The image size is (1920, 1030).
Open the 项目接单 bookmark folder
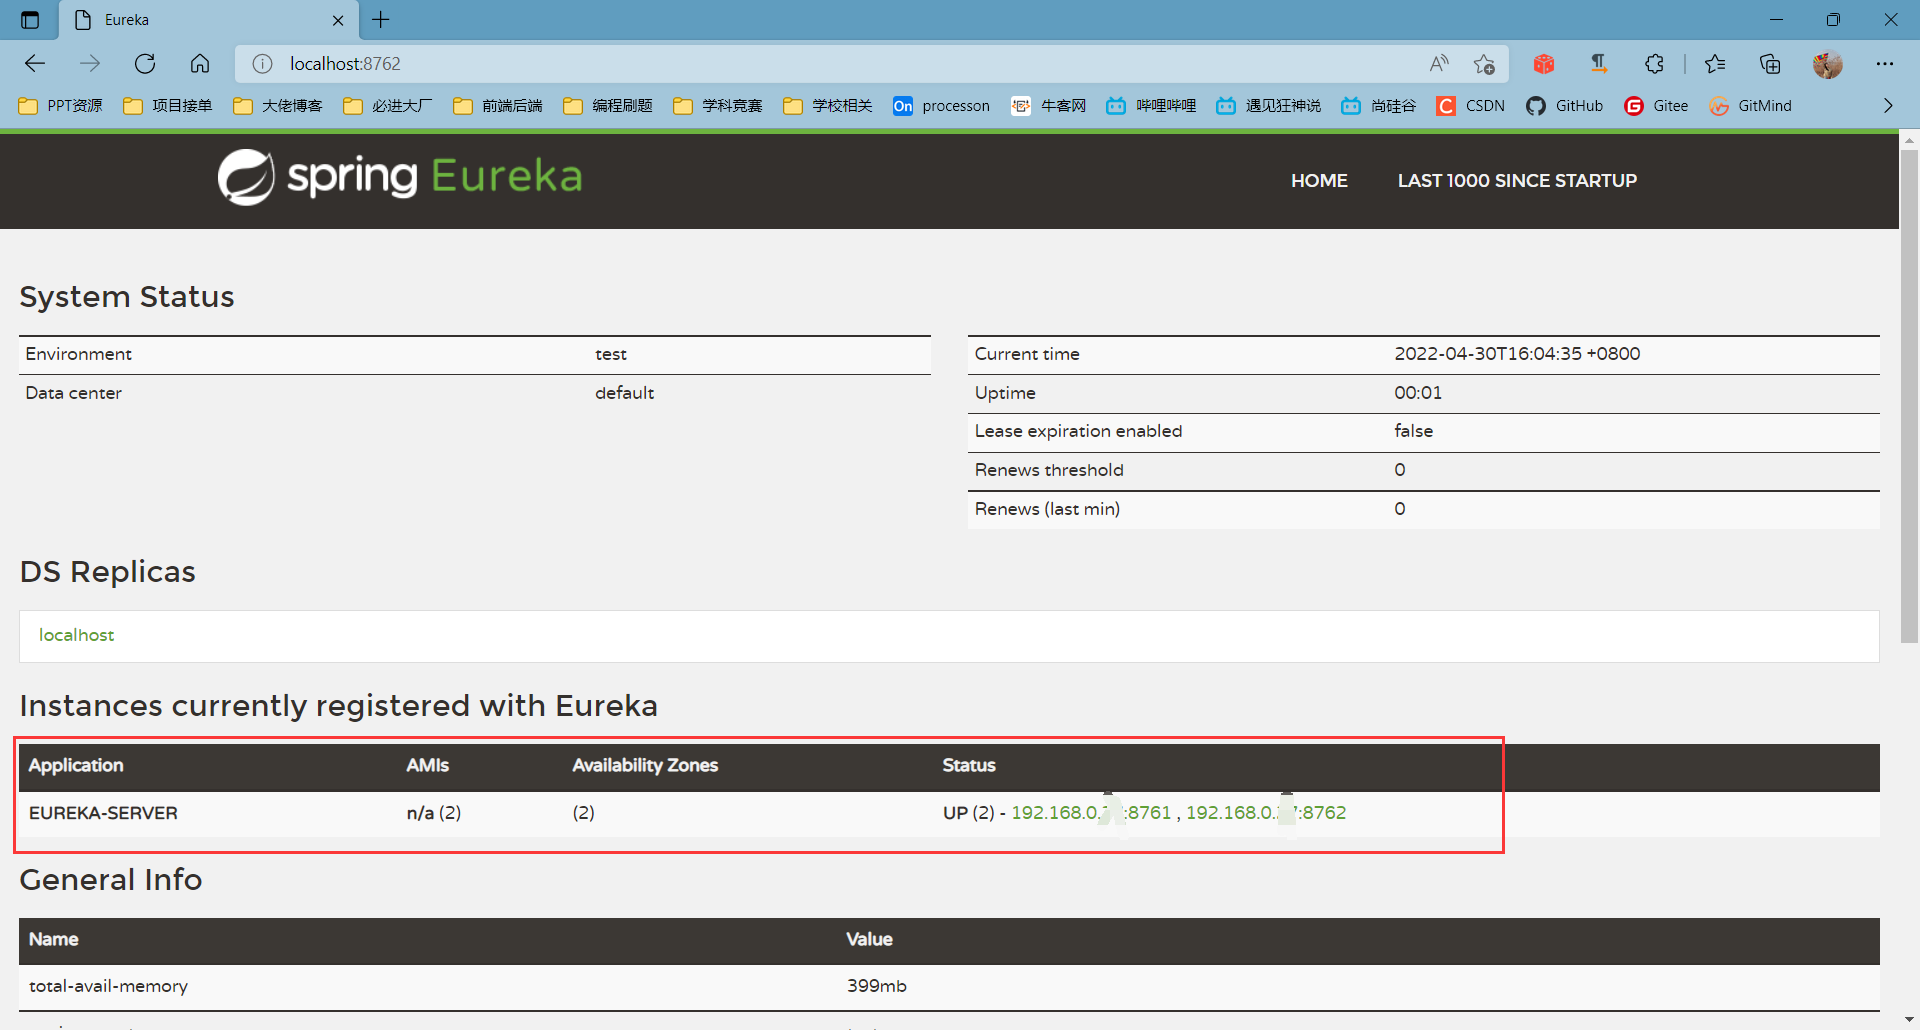click(x=168, y=106)
